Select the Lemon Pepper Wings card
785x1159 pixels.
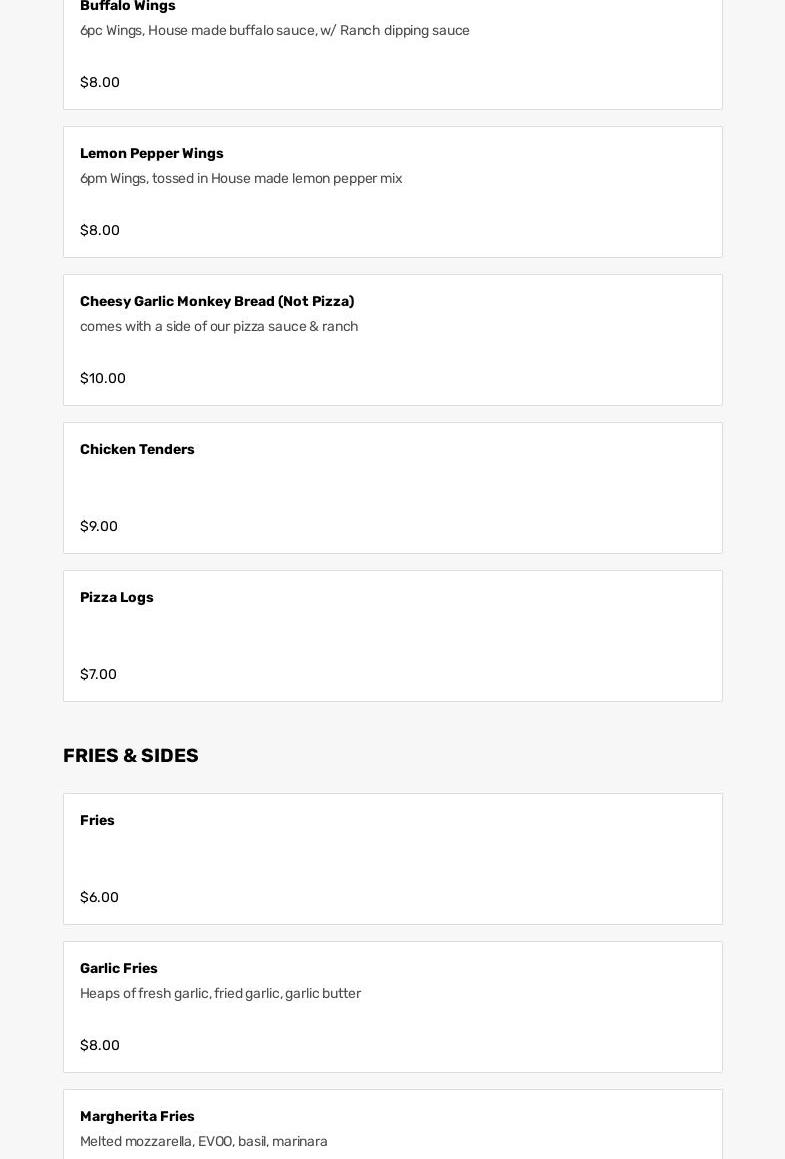click(x=392, y=192)
